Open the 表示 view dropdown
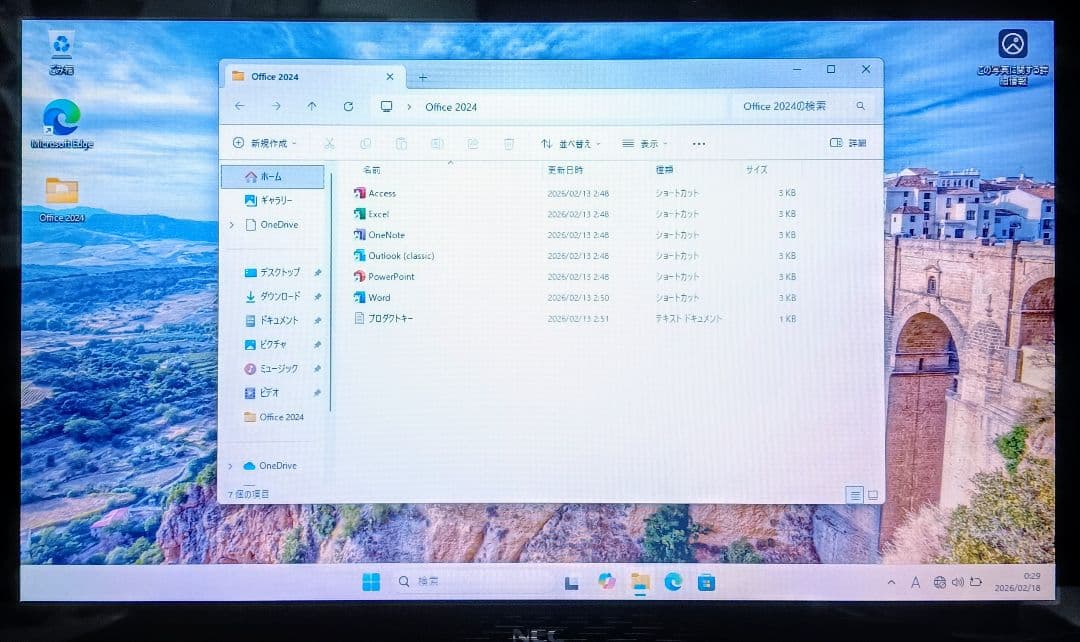 pyautogui.click(x=645, y=143)
